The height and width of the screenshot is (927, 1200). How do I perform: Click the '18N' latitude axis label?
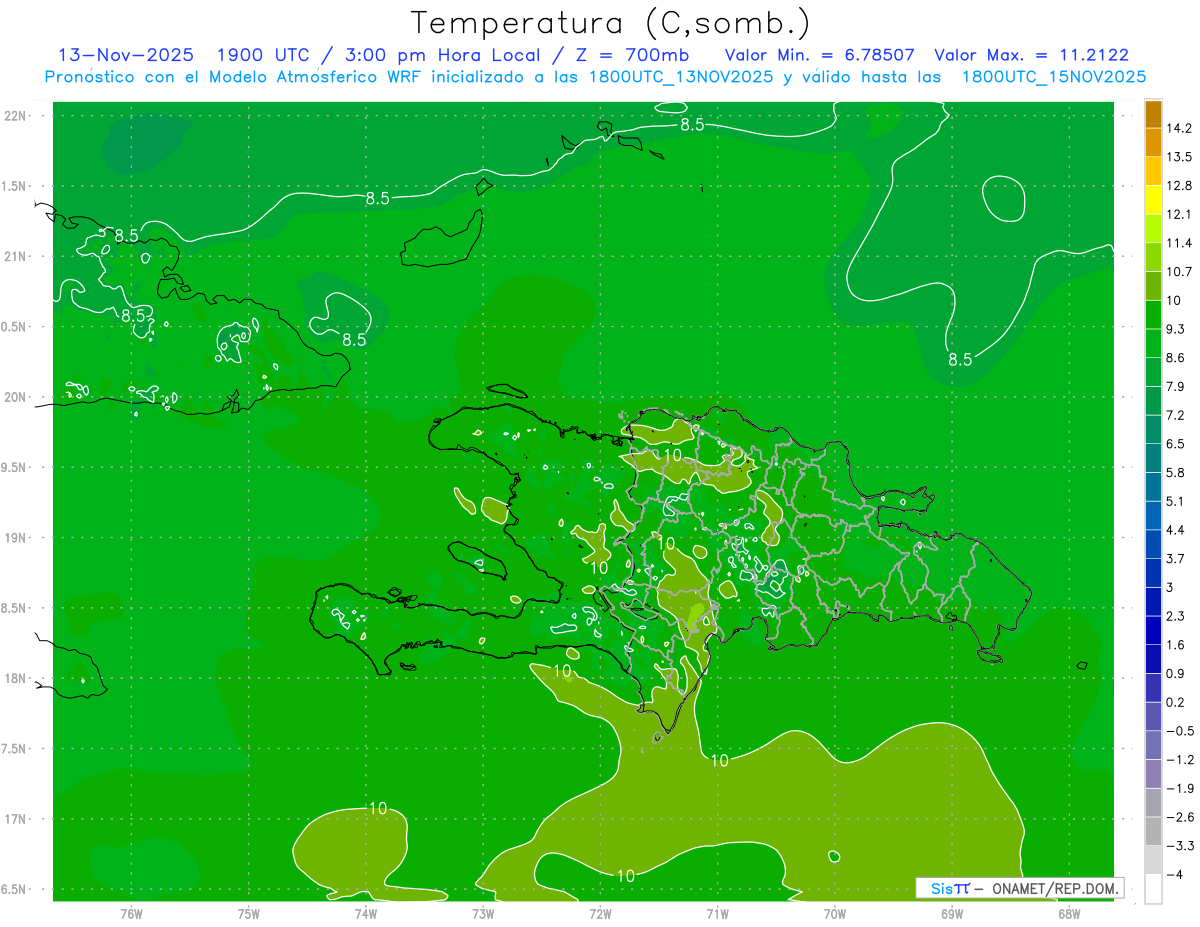pyautogui.click(x=16, y=679)
